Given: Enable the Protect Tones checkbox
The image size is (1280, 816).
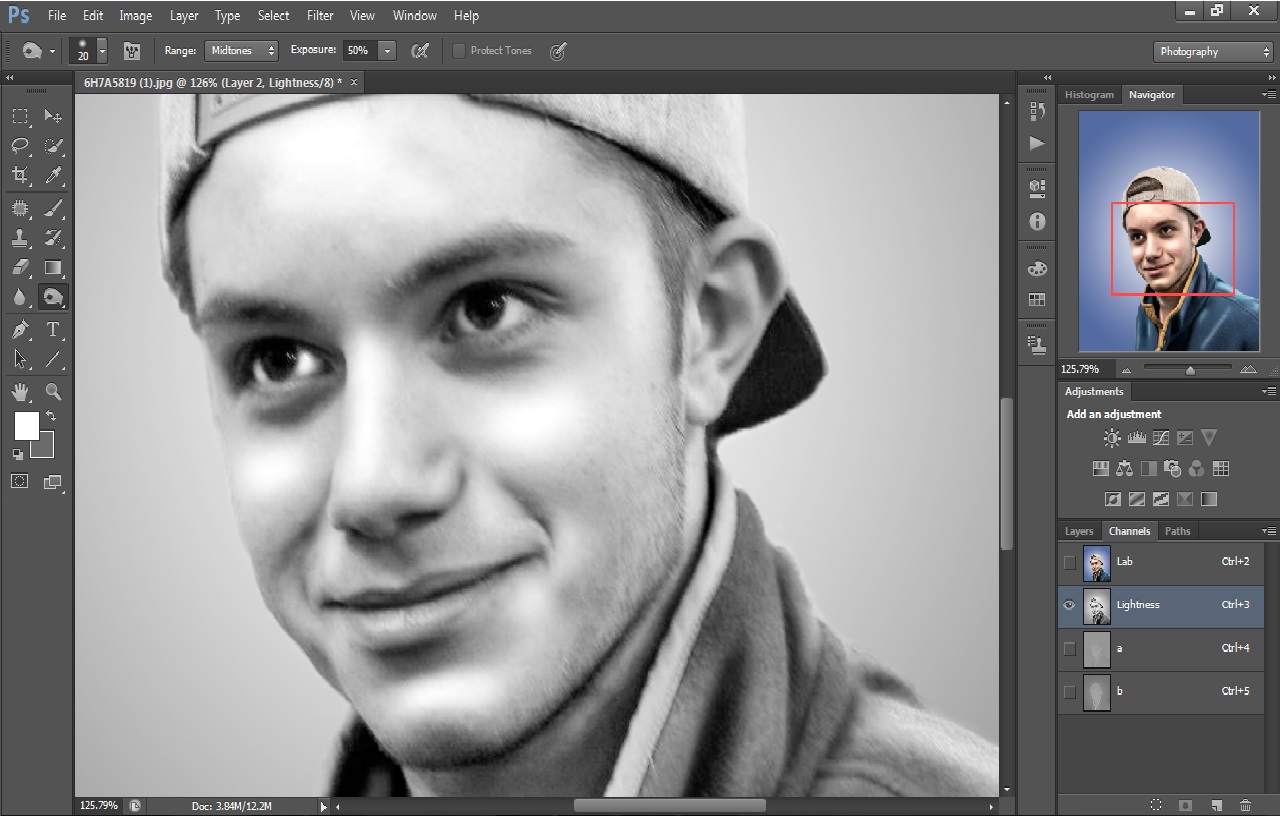Looking at the screenshot, I should click(459, 50).
